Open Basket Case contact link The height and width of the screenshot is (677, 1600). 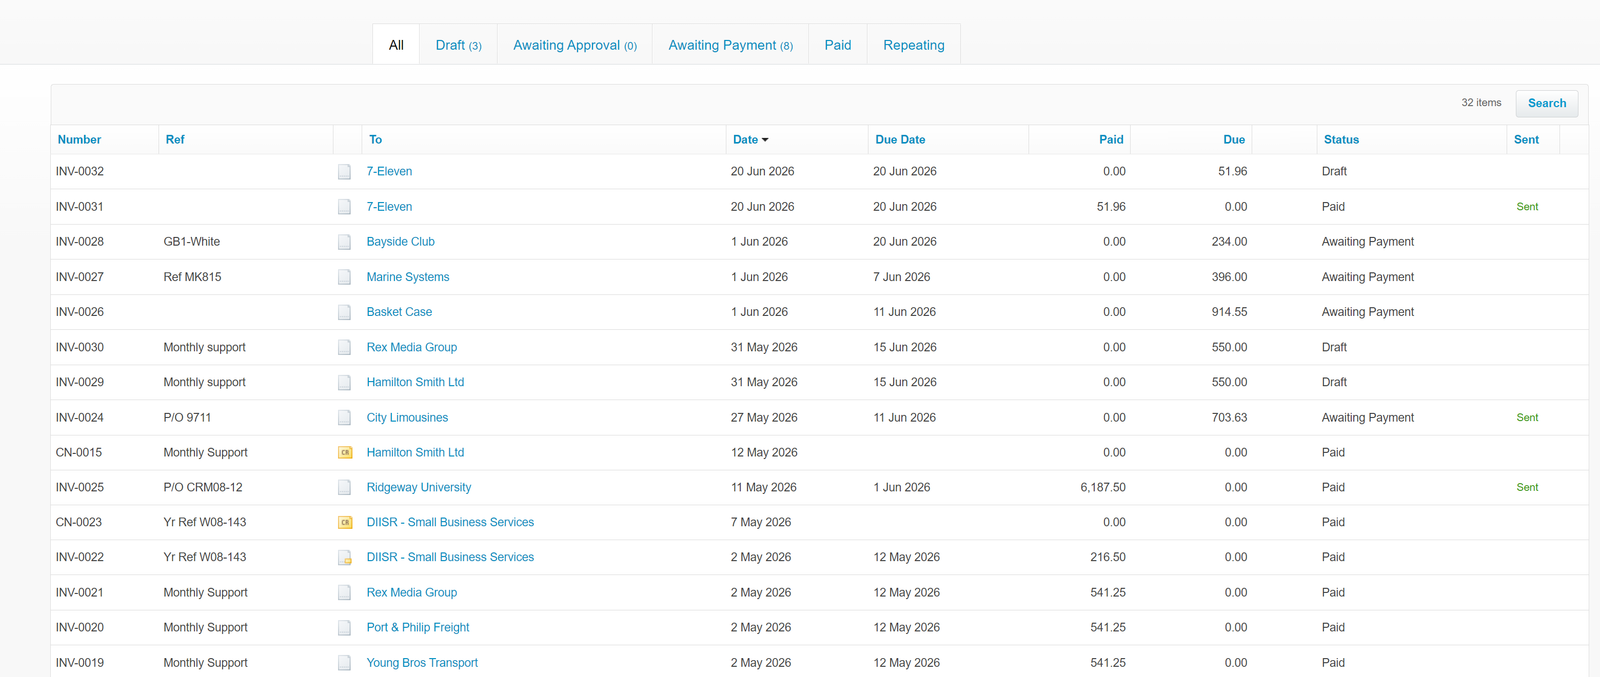coord(399,312)
